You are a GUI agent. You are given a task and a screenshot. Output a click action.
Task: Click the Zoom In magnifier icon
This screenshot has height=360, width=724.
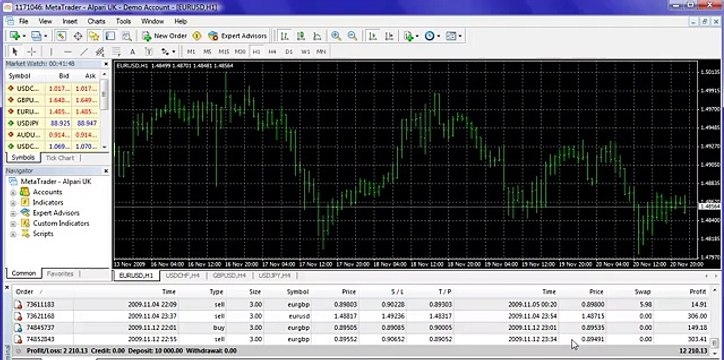(336, 36)
